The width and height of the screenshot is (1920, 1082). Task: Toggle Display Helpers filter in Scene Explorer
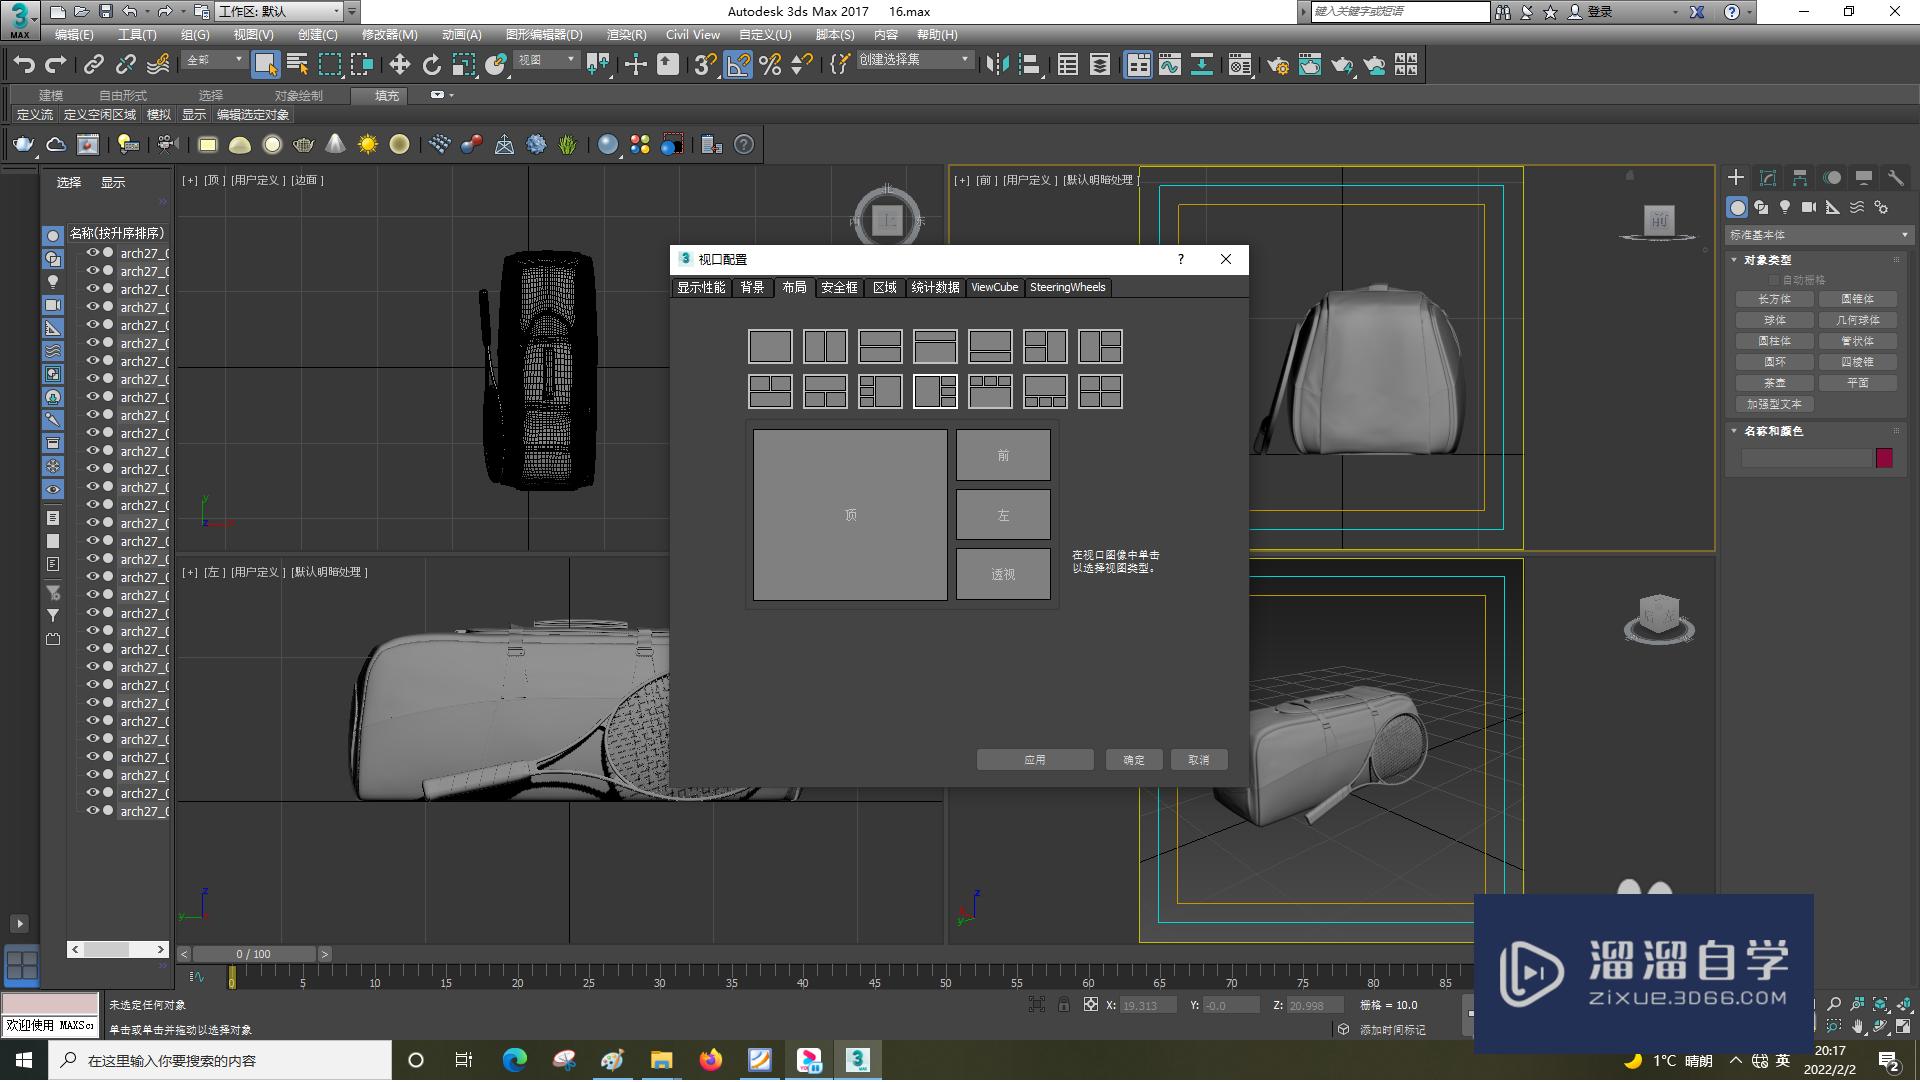coord(53,328)
